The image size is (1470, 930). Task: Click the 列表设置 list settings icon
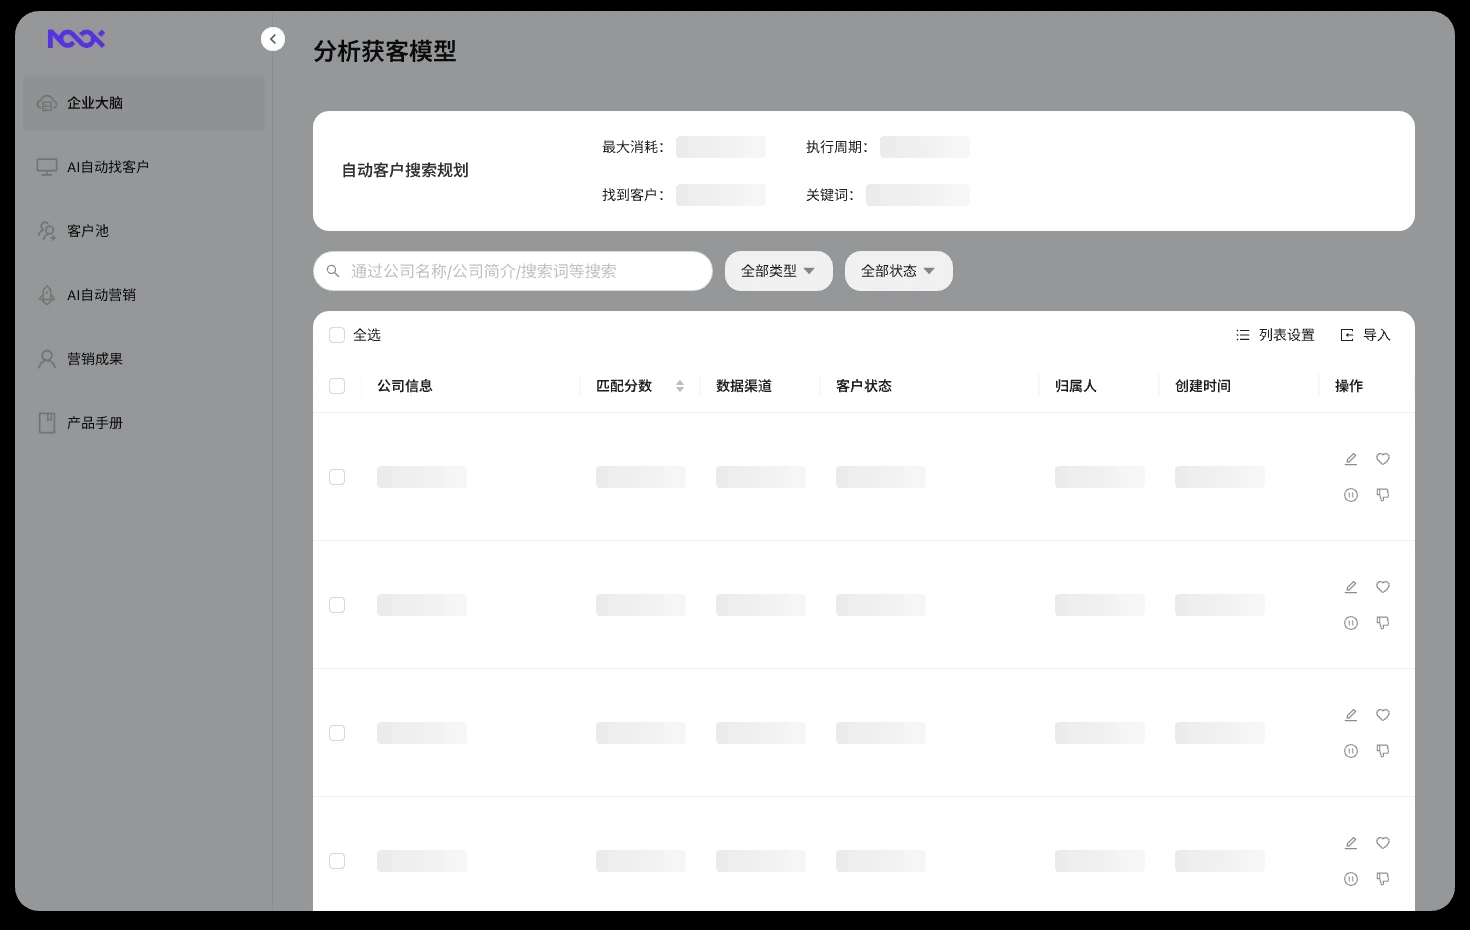[1243, 335]
